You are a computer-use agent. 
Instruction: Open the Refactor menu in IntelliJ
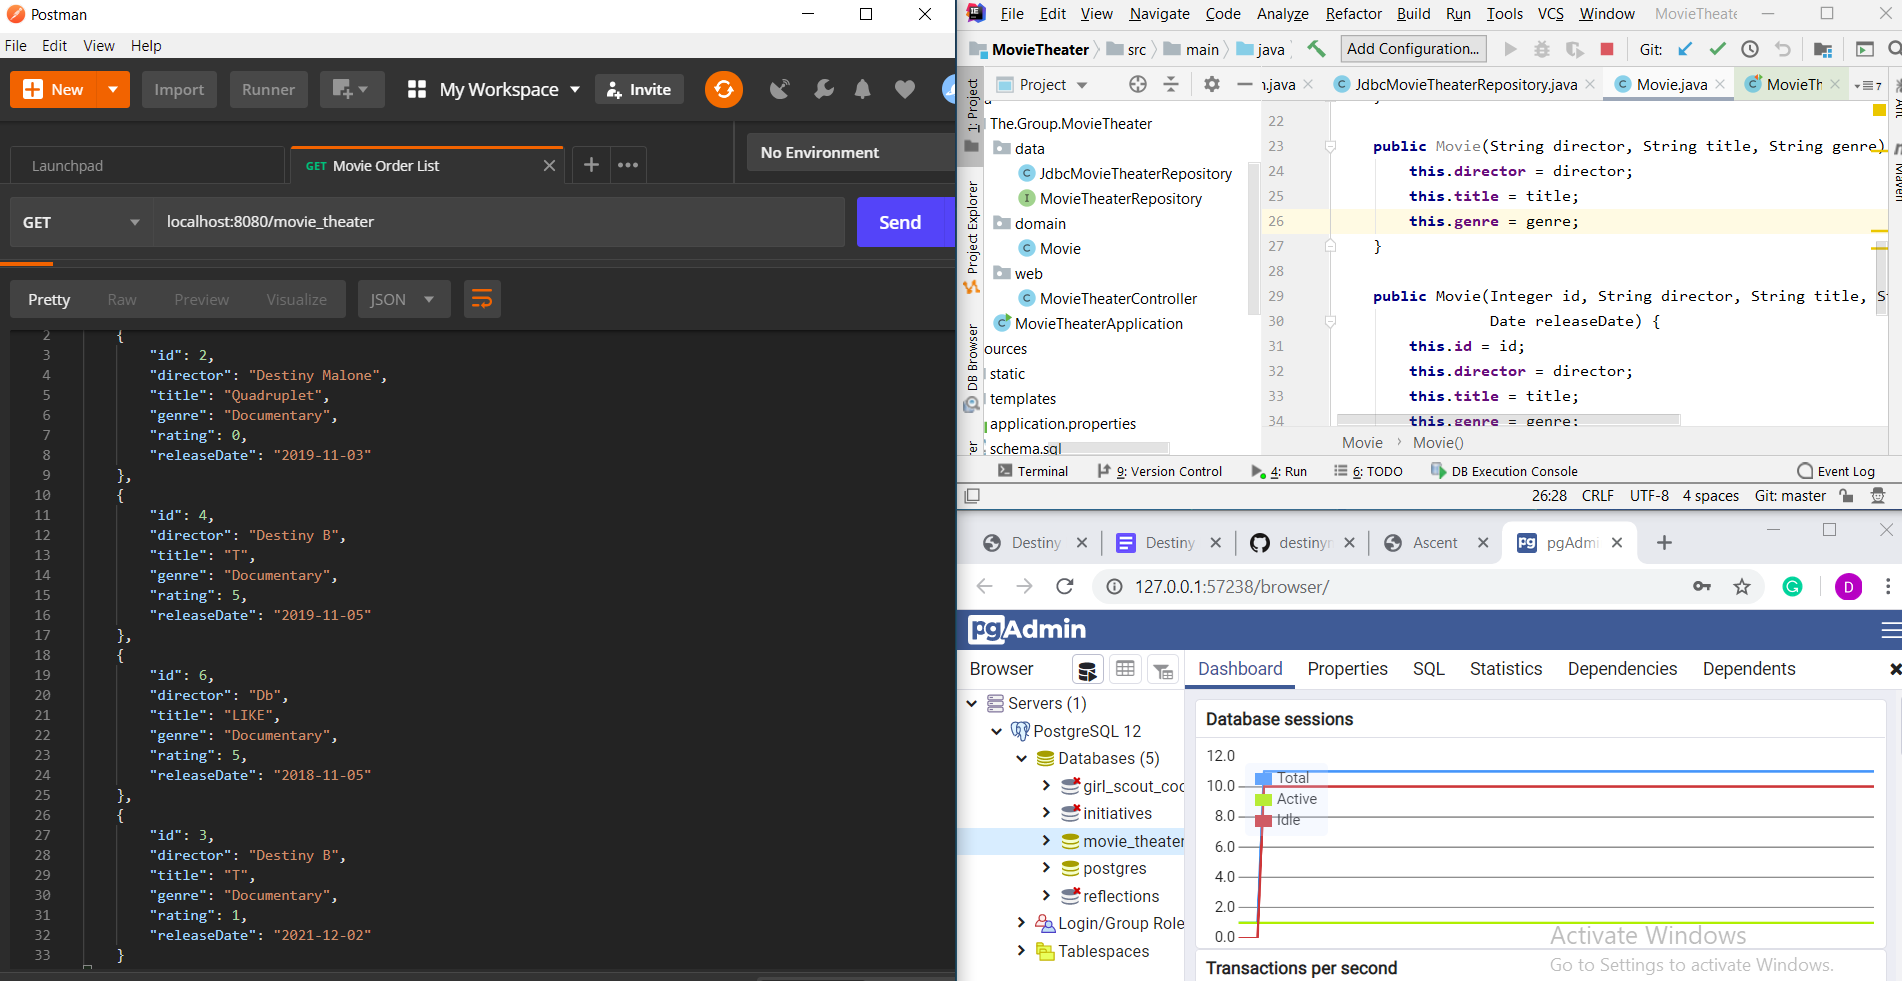pos(1353,14)
